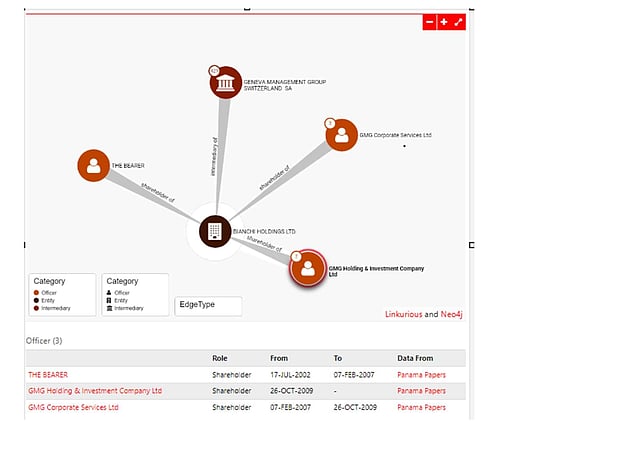Image resolution: width=640 pixels, height=460 pixels.
Task: Click the badge on GMG Corporate Services node
Action: [330, 123]
